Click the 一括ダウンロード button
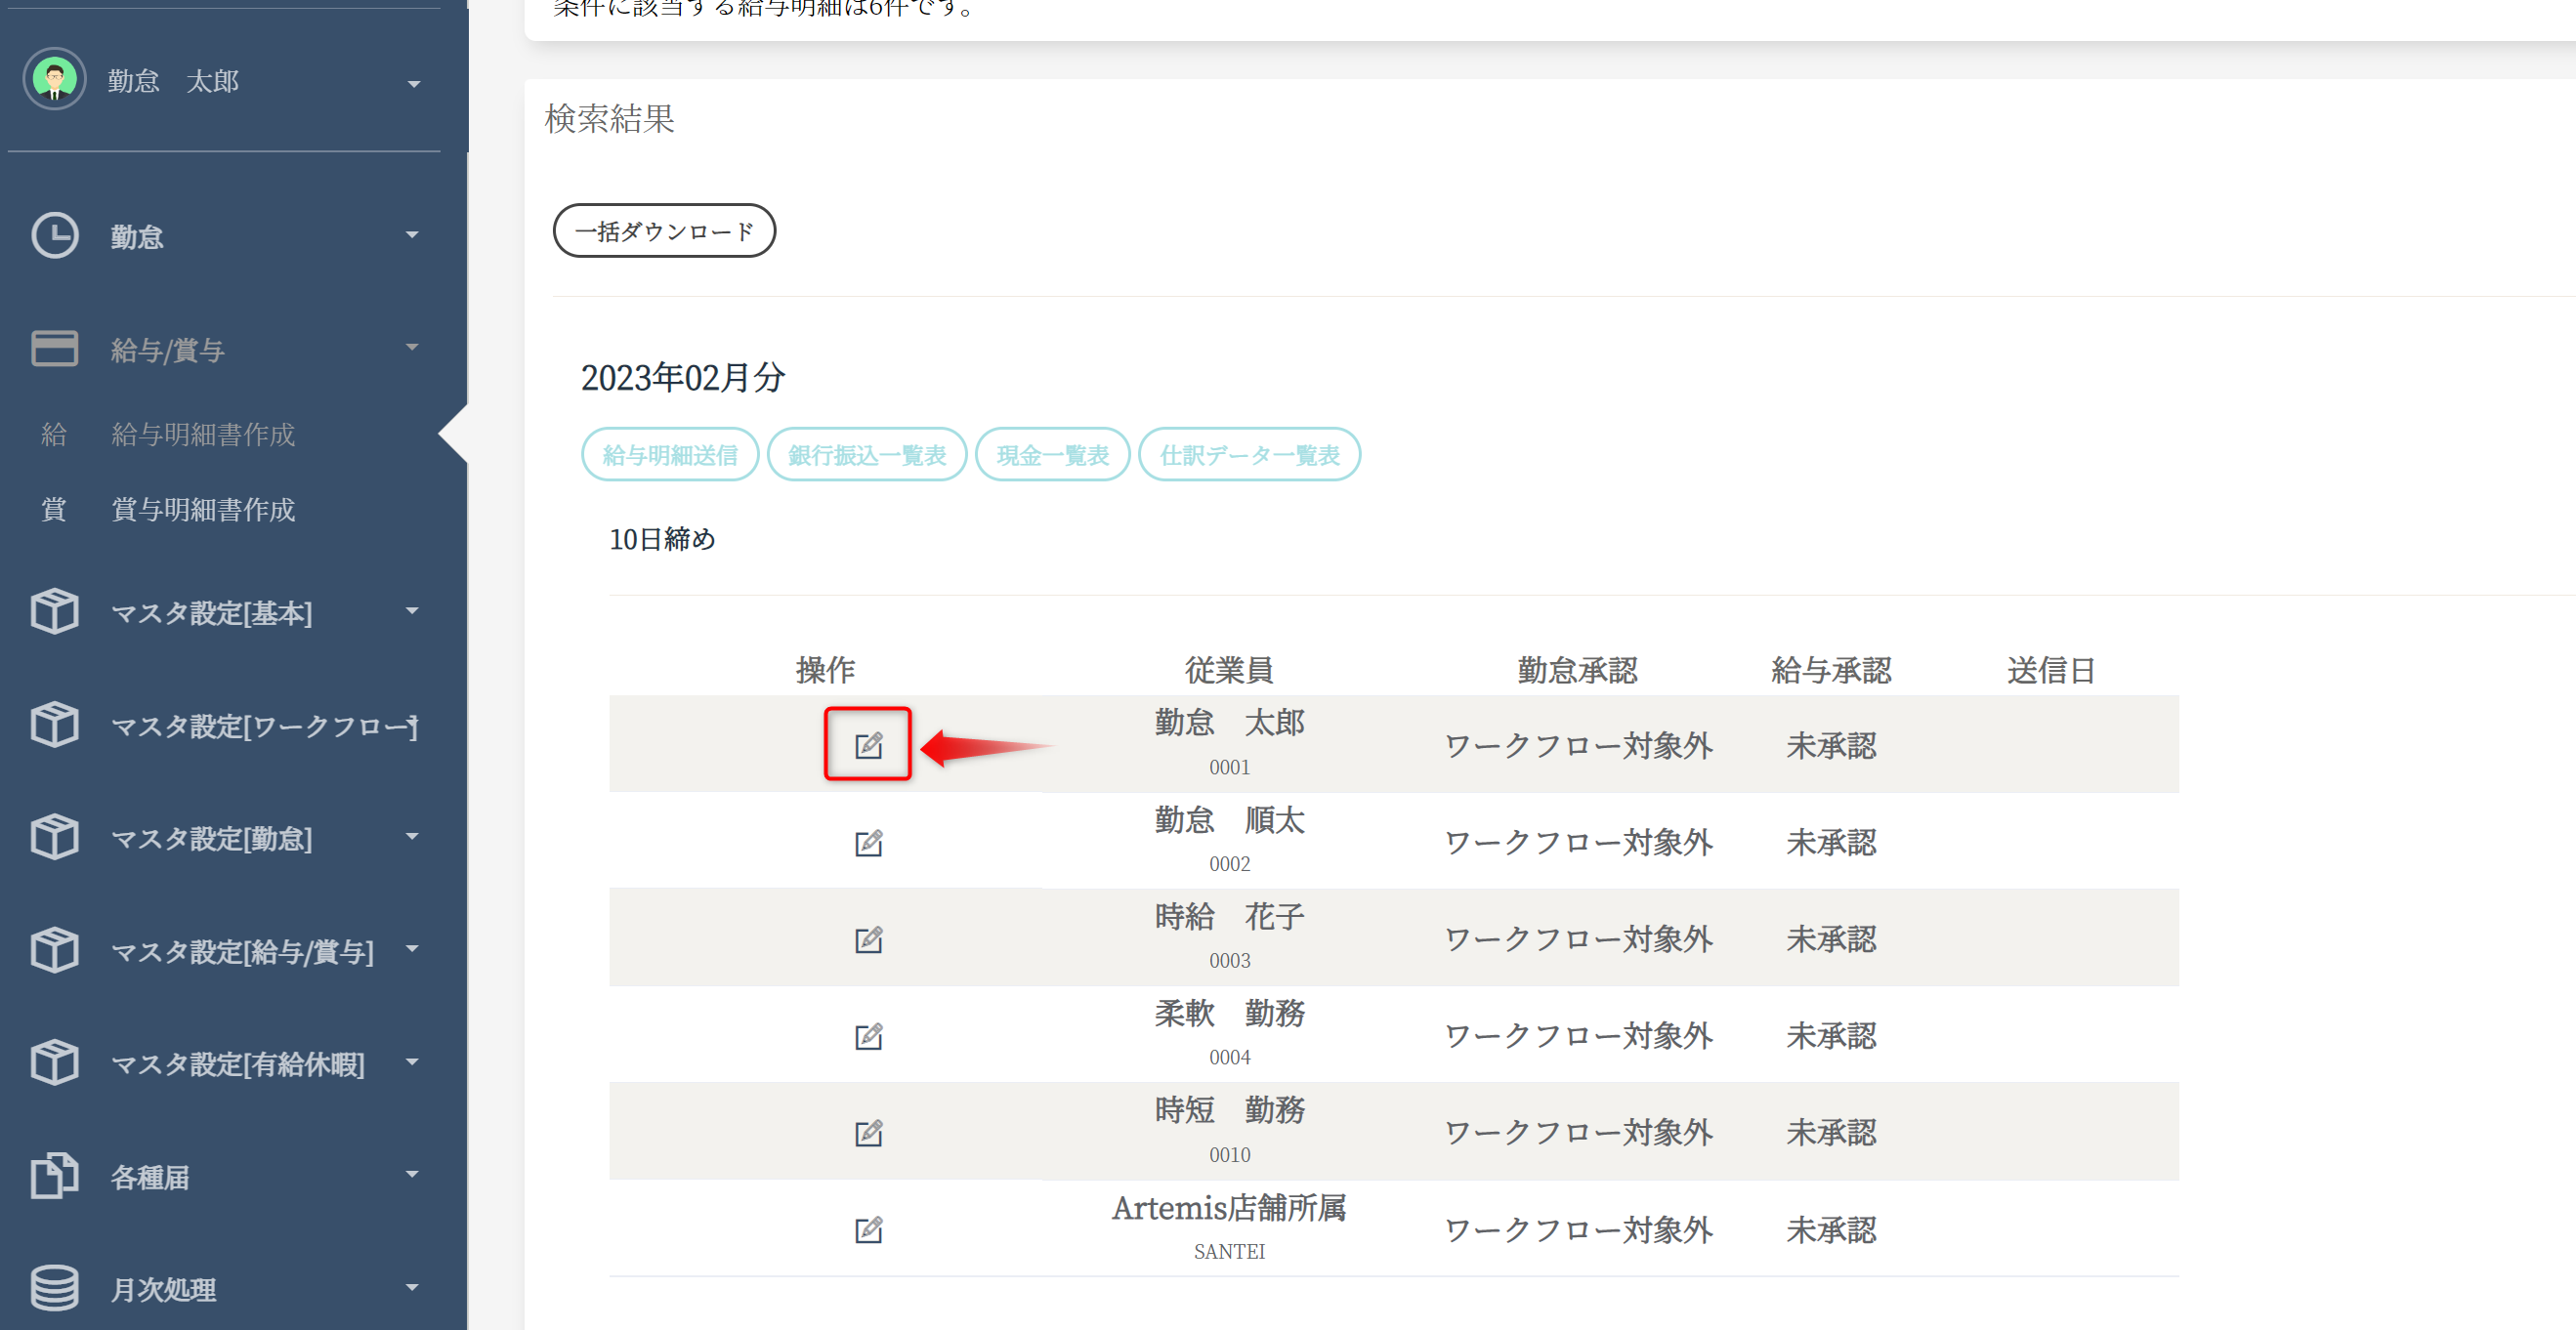The height and width of the screenshot is (1330, 2576). coord(664,231)
